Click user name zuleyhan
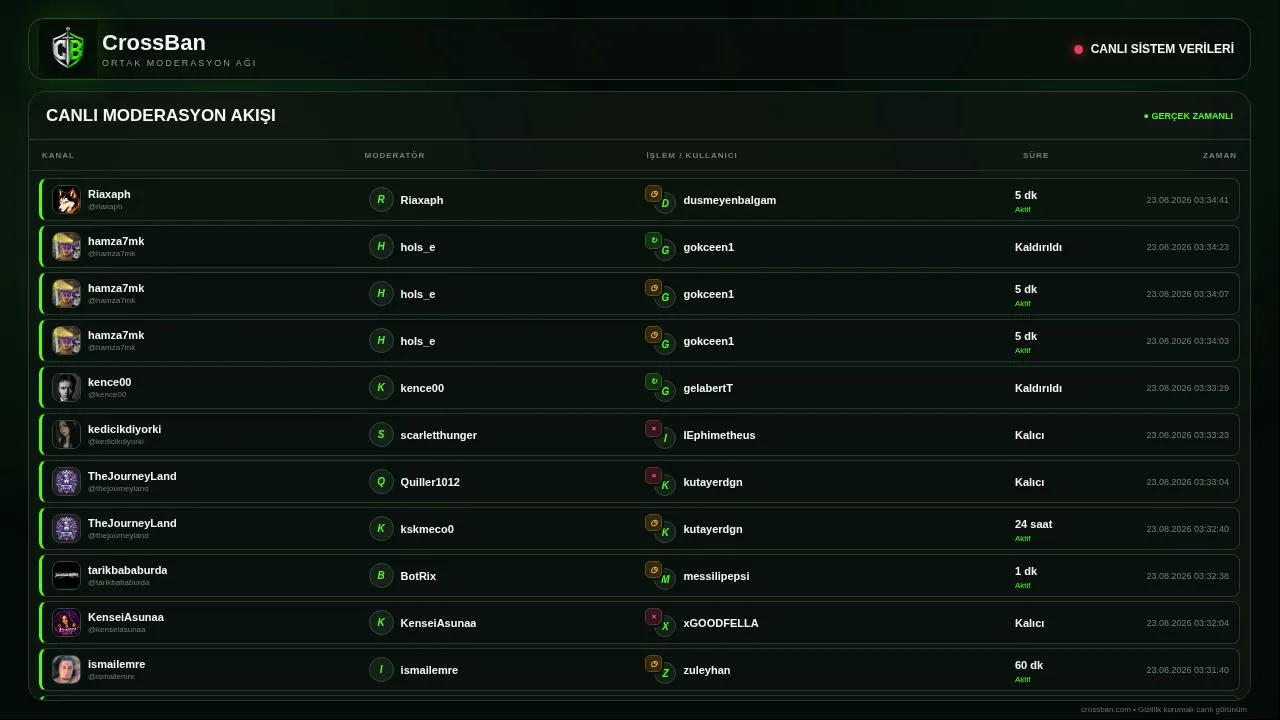 [706, 670]
